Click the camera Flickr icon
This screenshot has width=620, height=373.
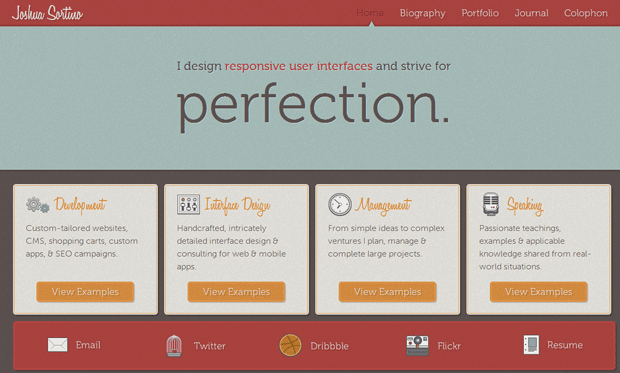pos(418,345)
